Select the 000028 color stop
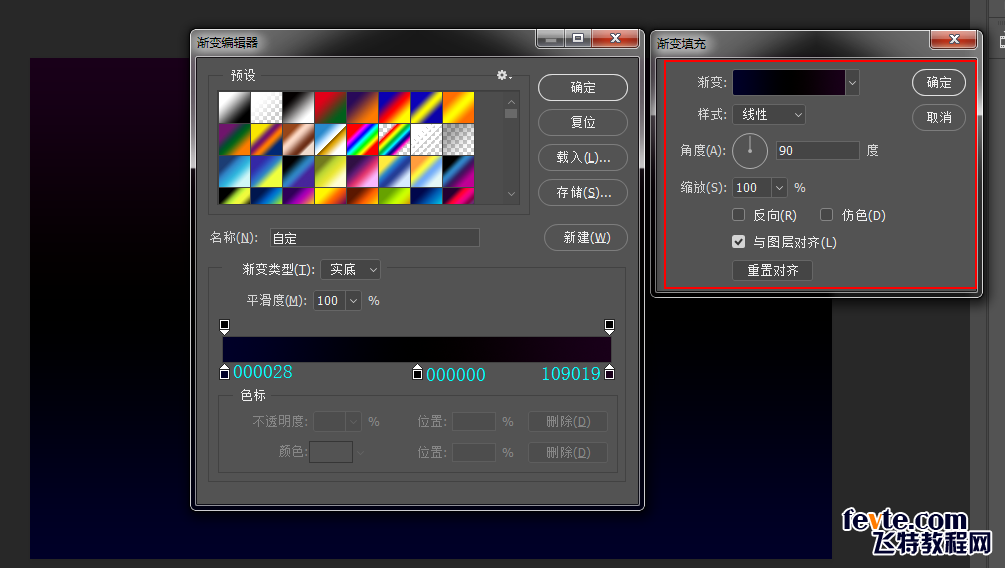 (x=224, y=372)
